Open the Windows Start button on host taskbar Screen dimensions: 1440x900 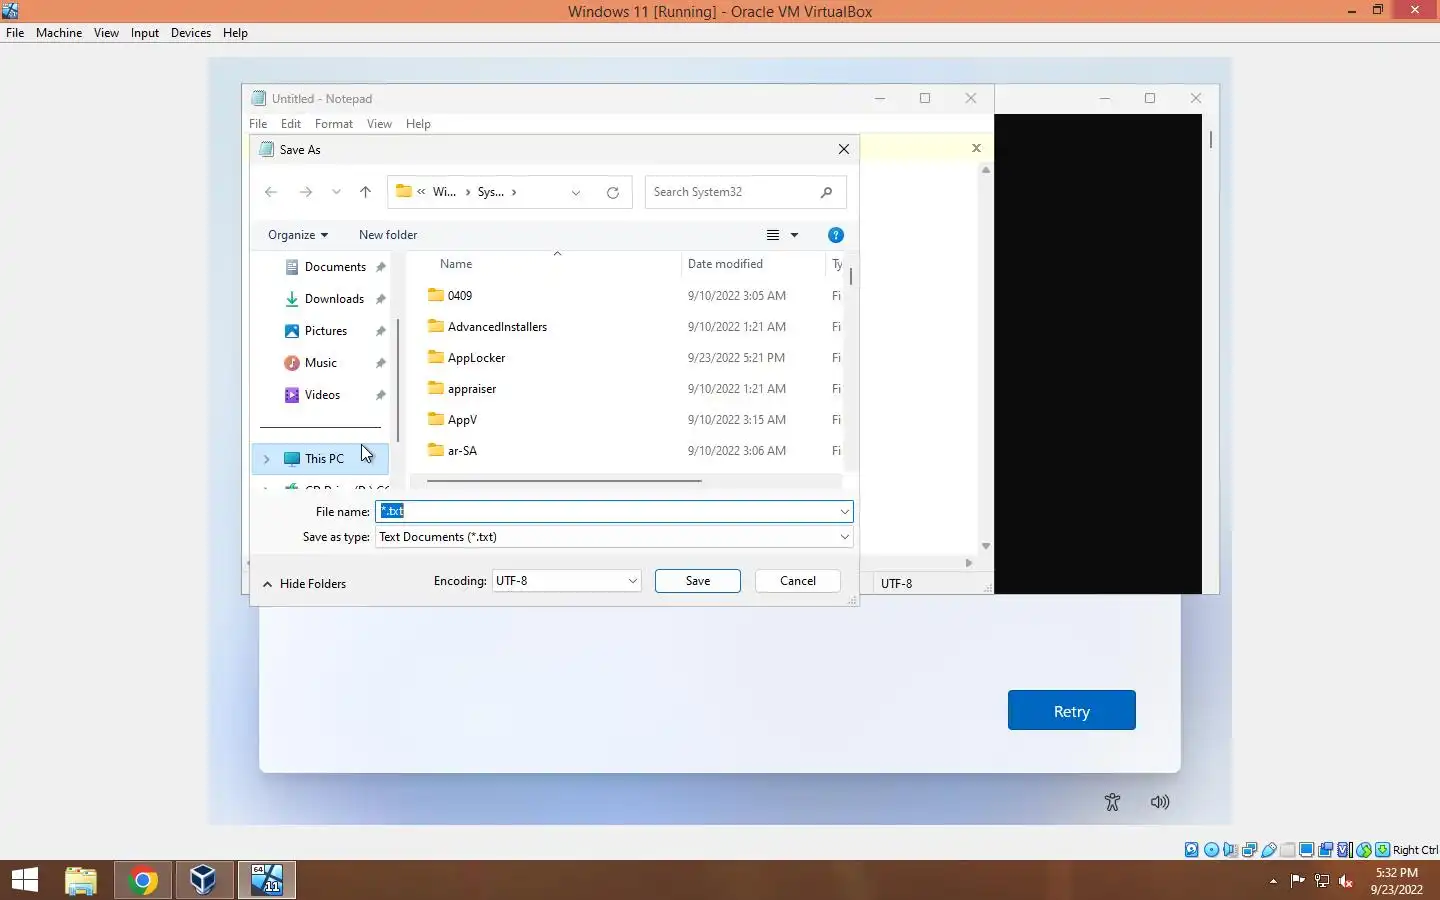25,880
